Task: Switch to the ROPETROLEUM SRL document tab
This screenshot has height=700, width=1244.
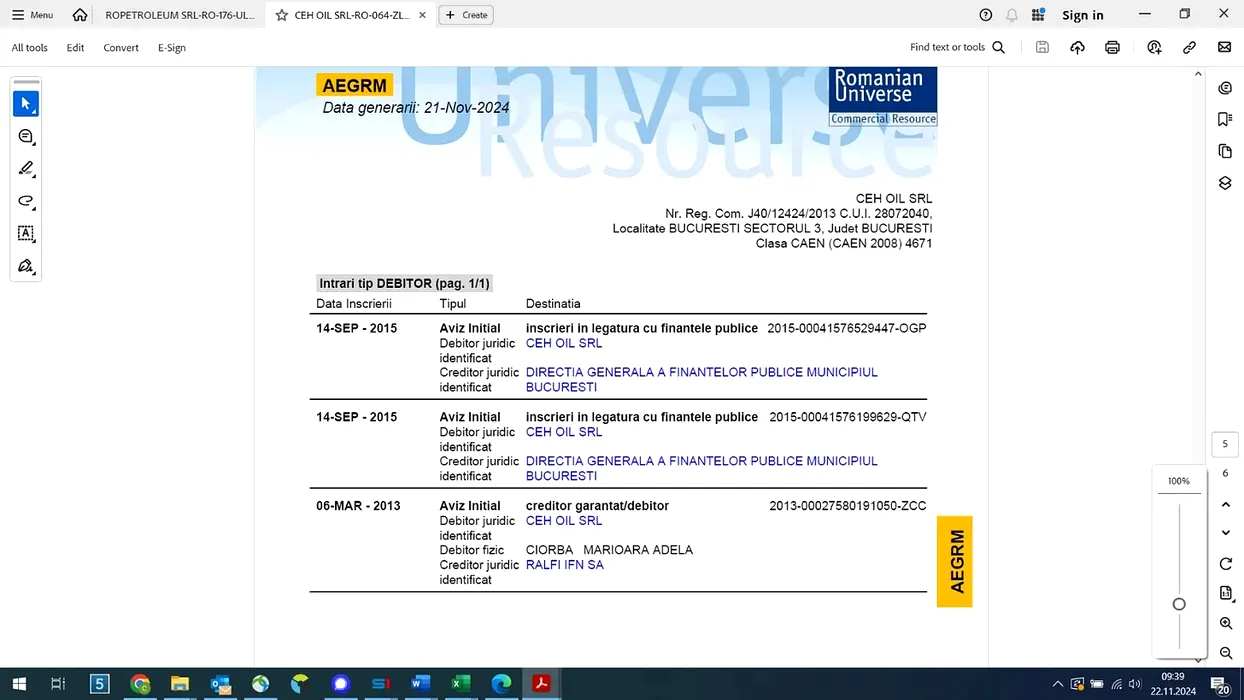Action: click(180, 15)
